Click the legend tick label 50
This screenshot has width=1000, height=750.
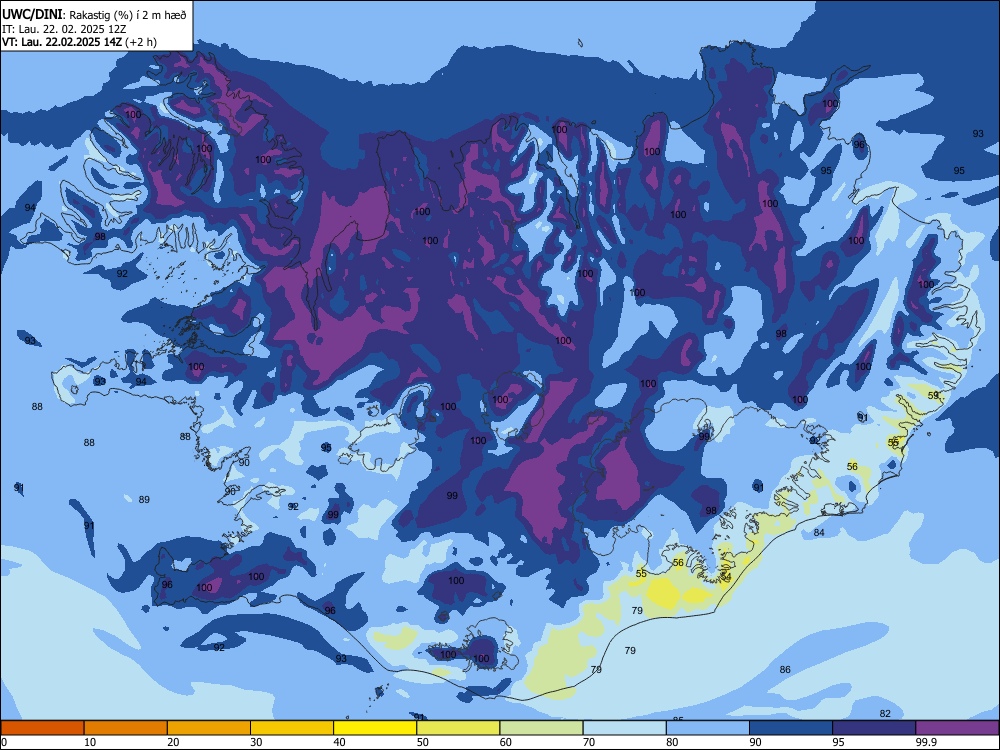[x=423, y=742]
